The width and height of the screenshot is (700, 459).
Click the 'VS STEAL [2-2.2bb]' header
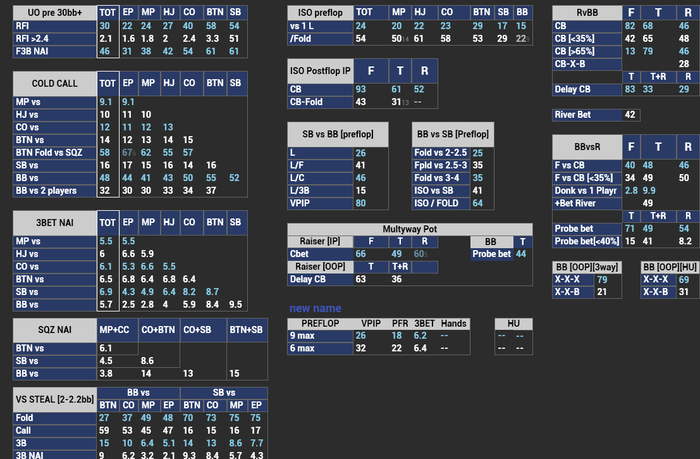coord(54,400)
